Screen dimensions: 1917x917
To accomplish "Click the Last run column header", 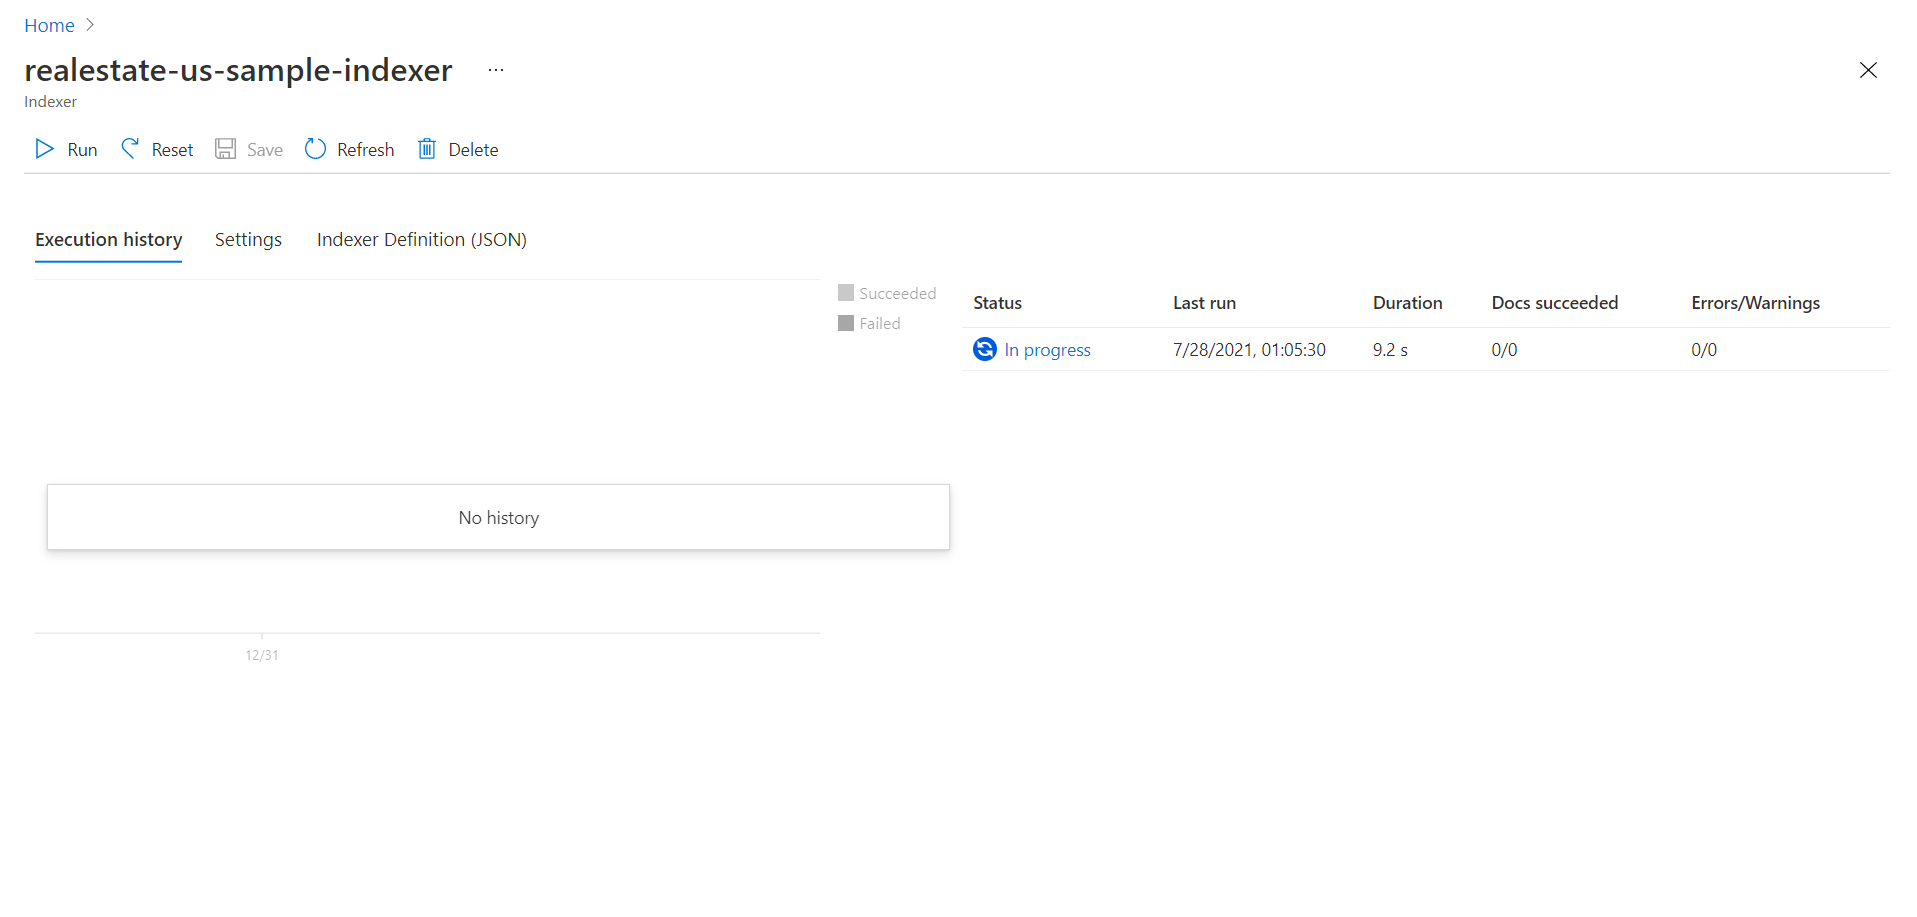I will (1204, 303).
